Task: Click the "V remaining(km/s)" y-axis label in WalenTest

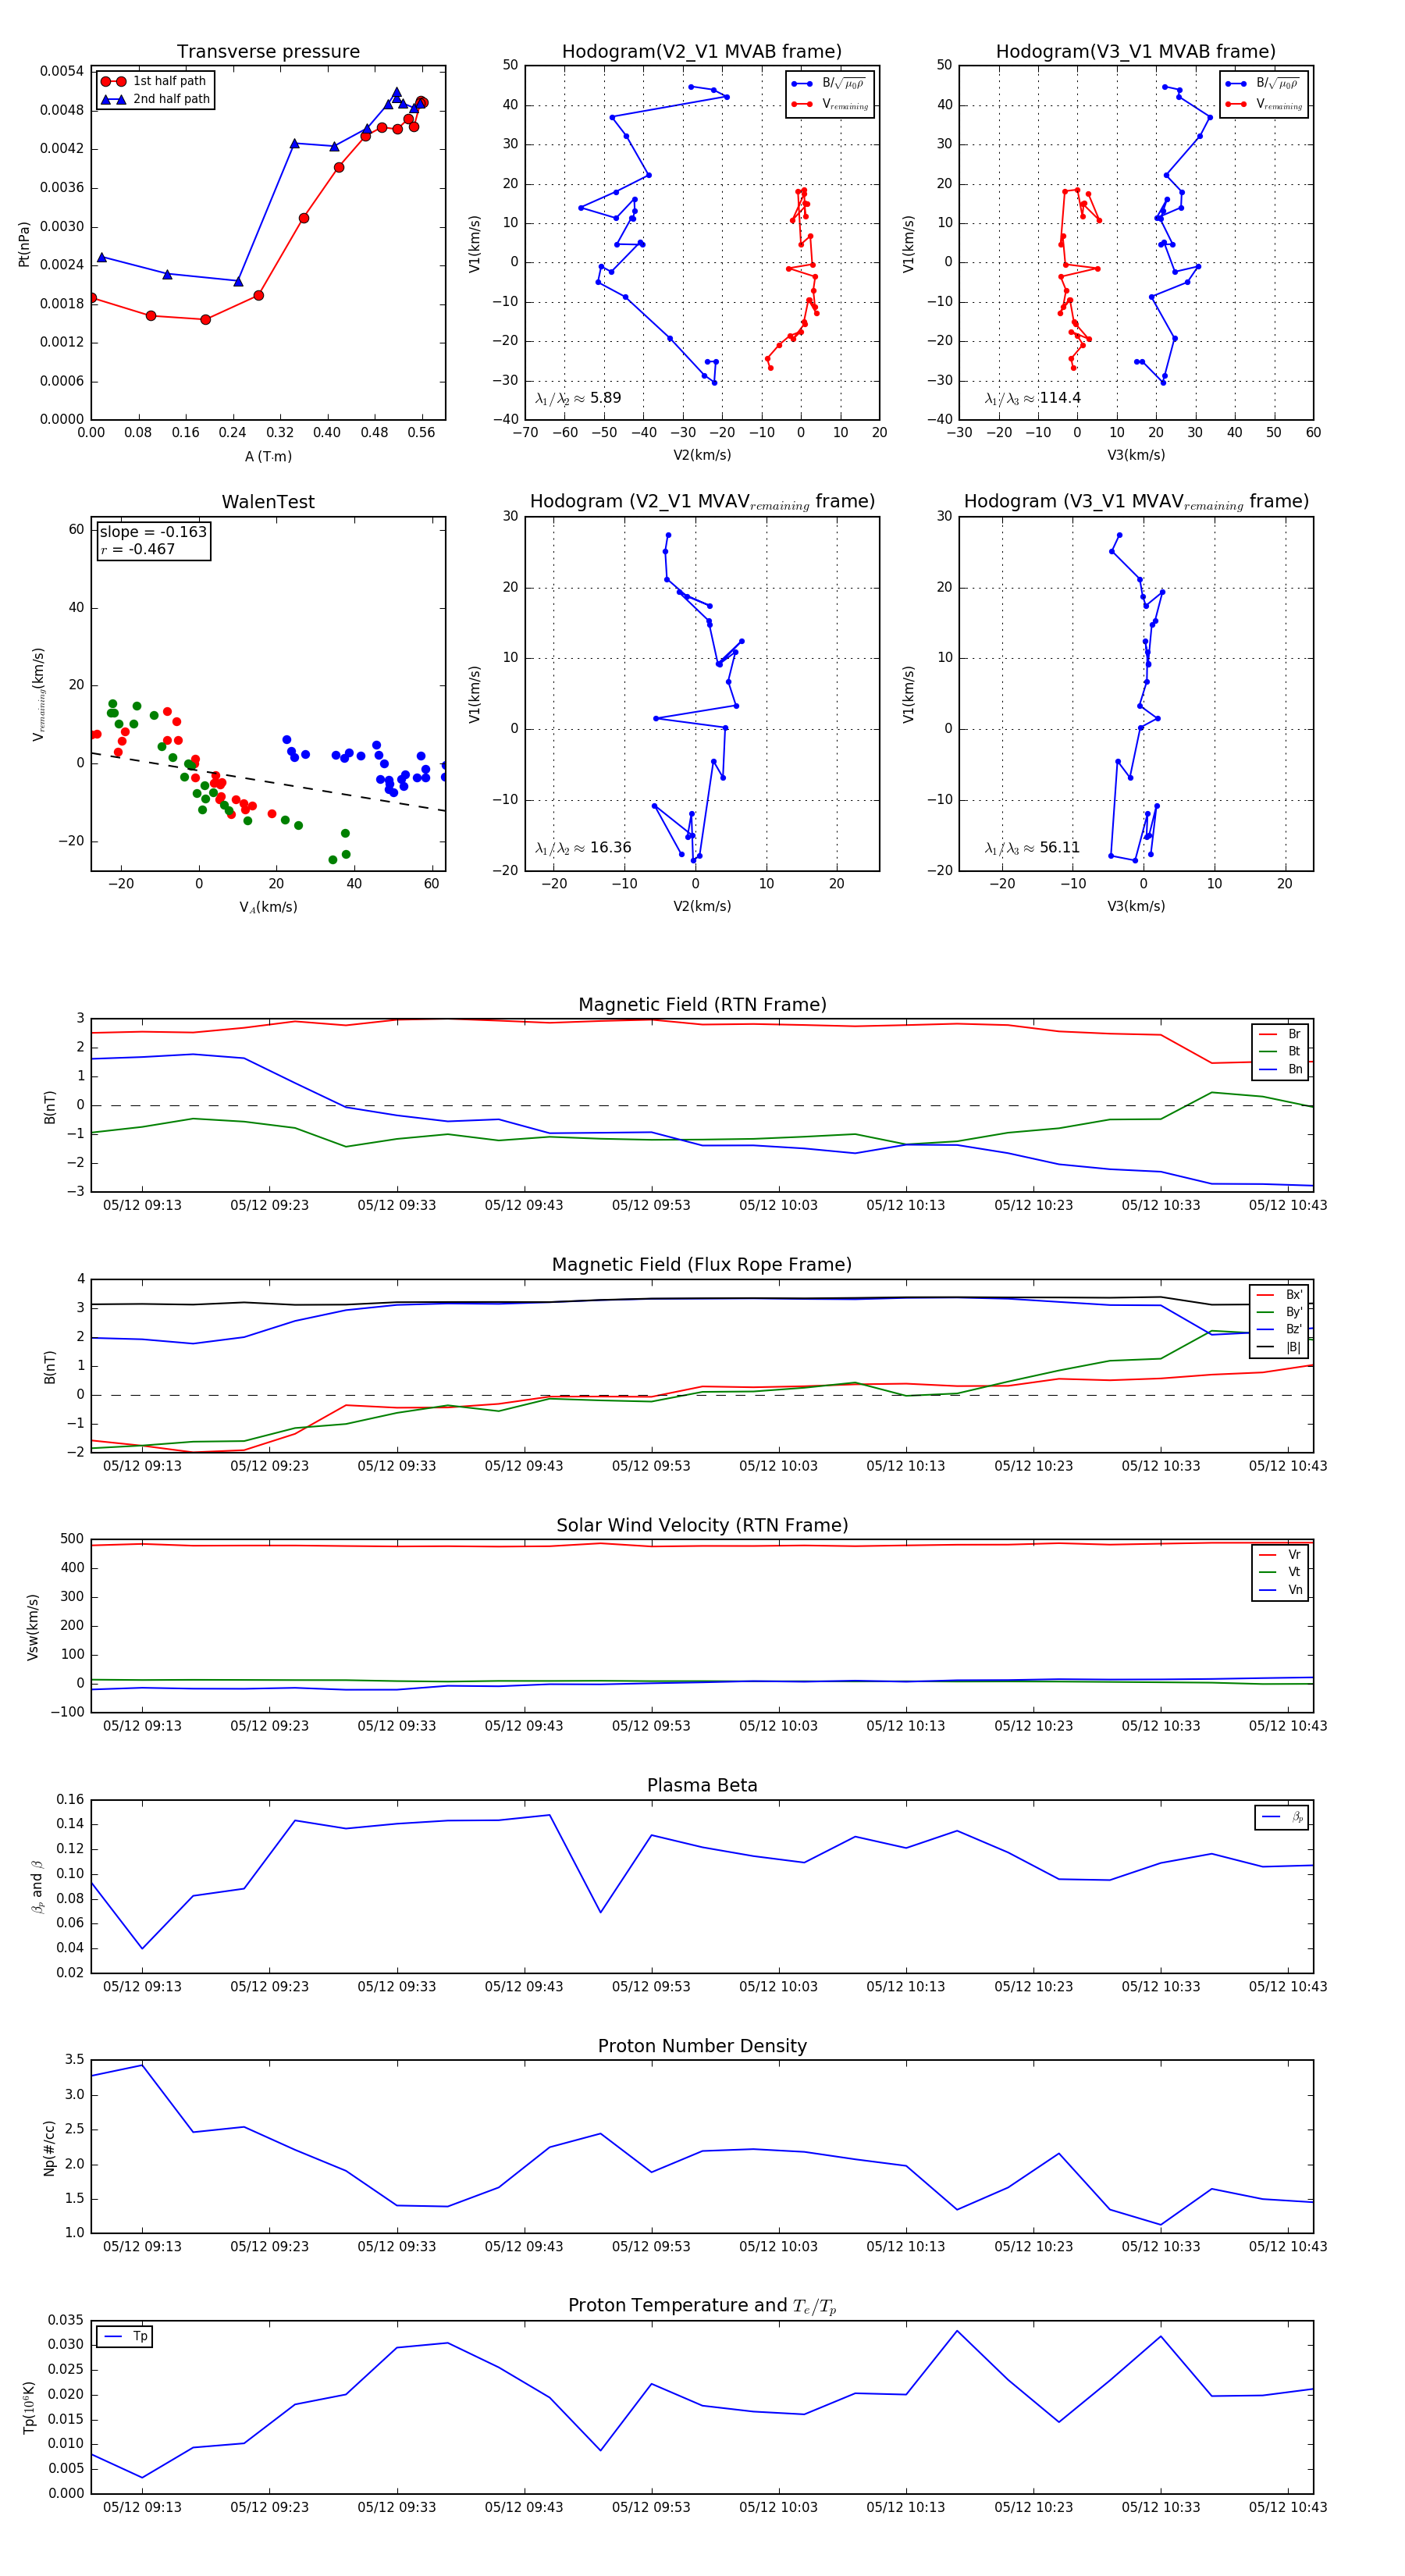Action: (38, 694)
